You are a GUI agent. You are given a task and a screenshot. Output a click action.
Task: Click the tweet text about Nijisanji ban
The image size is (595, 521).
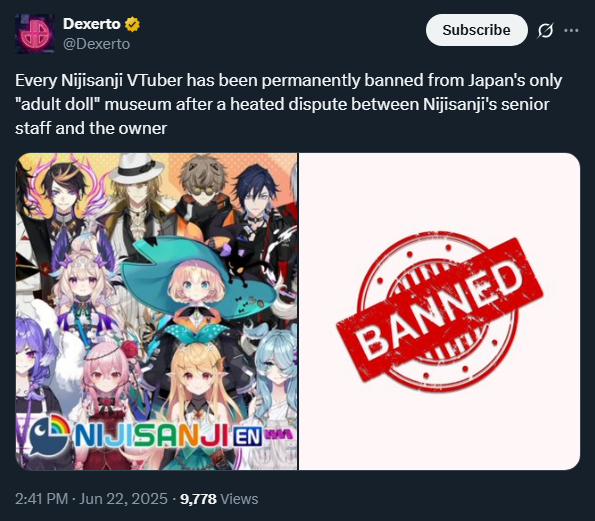(x=288, y=104)
